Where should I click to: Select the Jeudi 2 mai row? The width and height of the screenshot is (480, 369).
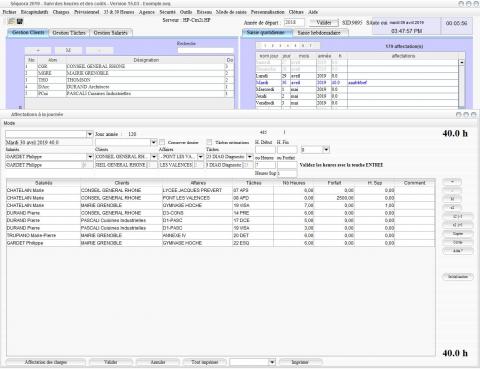[x=357, y=96]
